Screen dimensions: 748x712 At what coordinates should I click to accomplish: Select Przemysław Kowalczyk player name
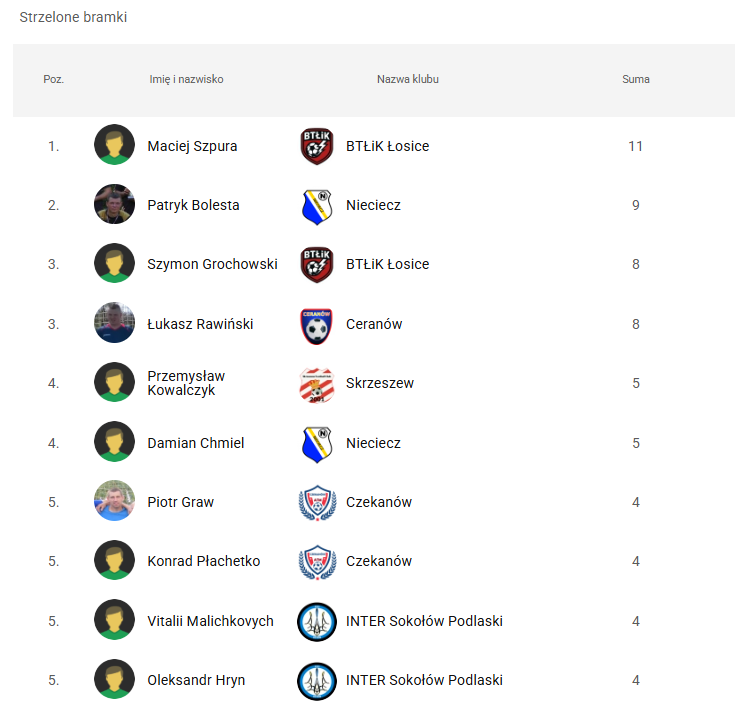[186, 383]
